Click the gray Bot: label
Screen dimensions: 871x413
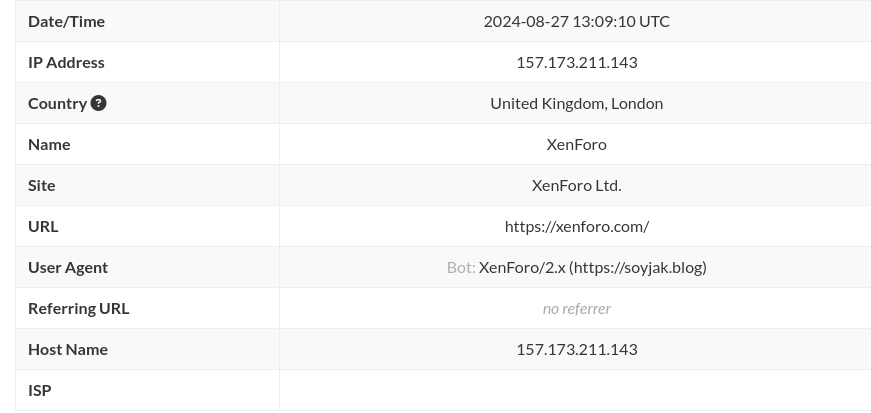(461, 267)
